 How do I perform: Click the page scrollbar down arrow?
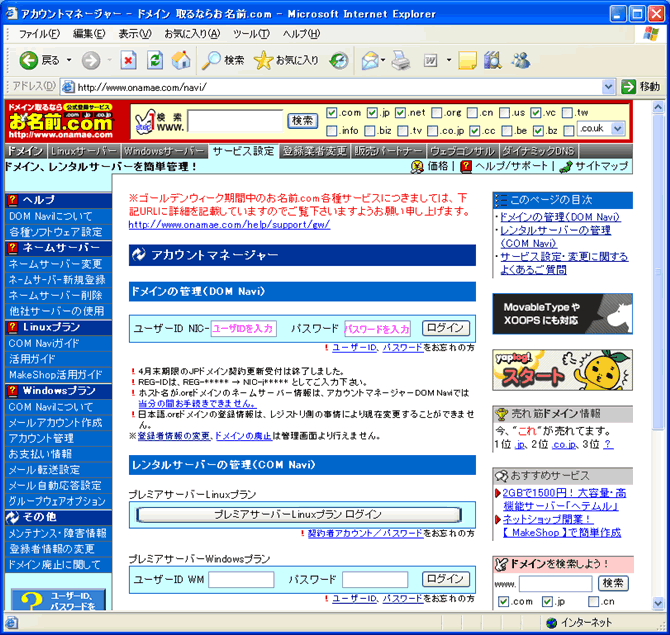pos(658,603)
